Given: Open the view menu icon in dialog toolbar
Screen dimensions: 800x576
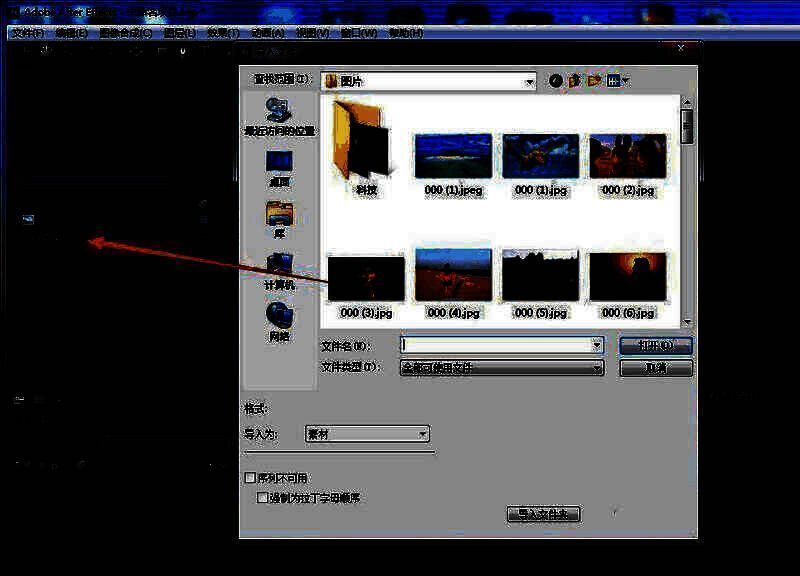Looking at the screenshot, I should tap(617, 81).
